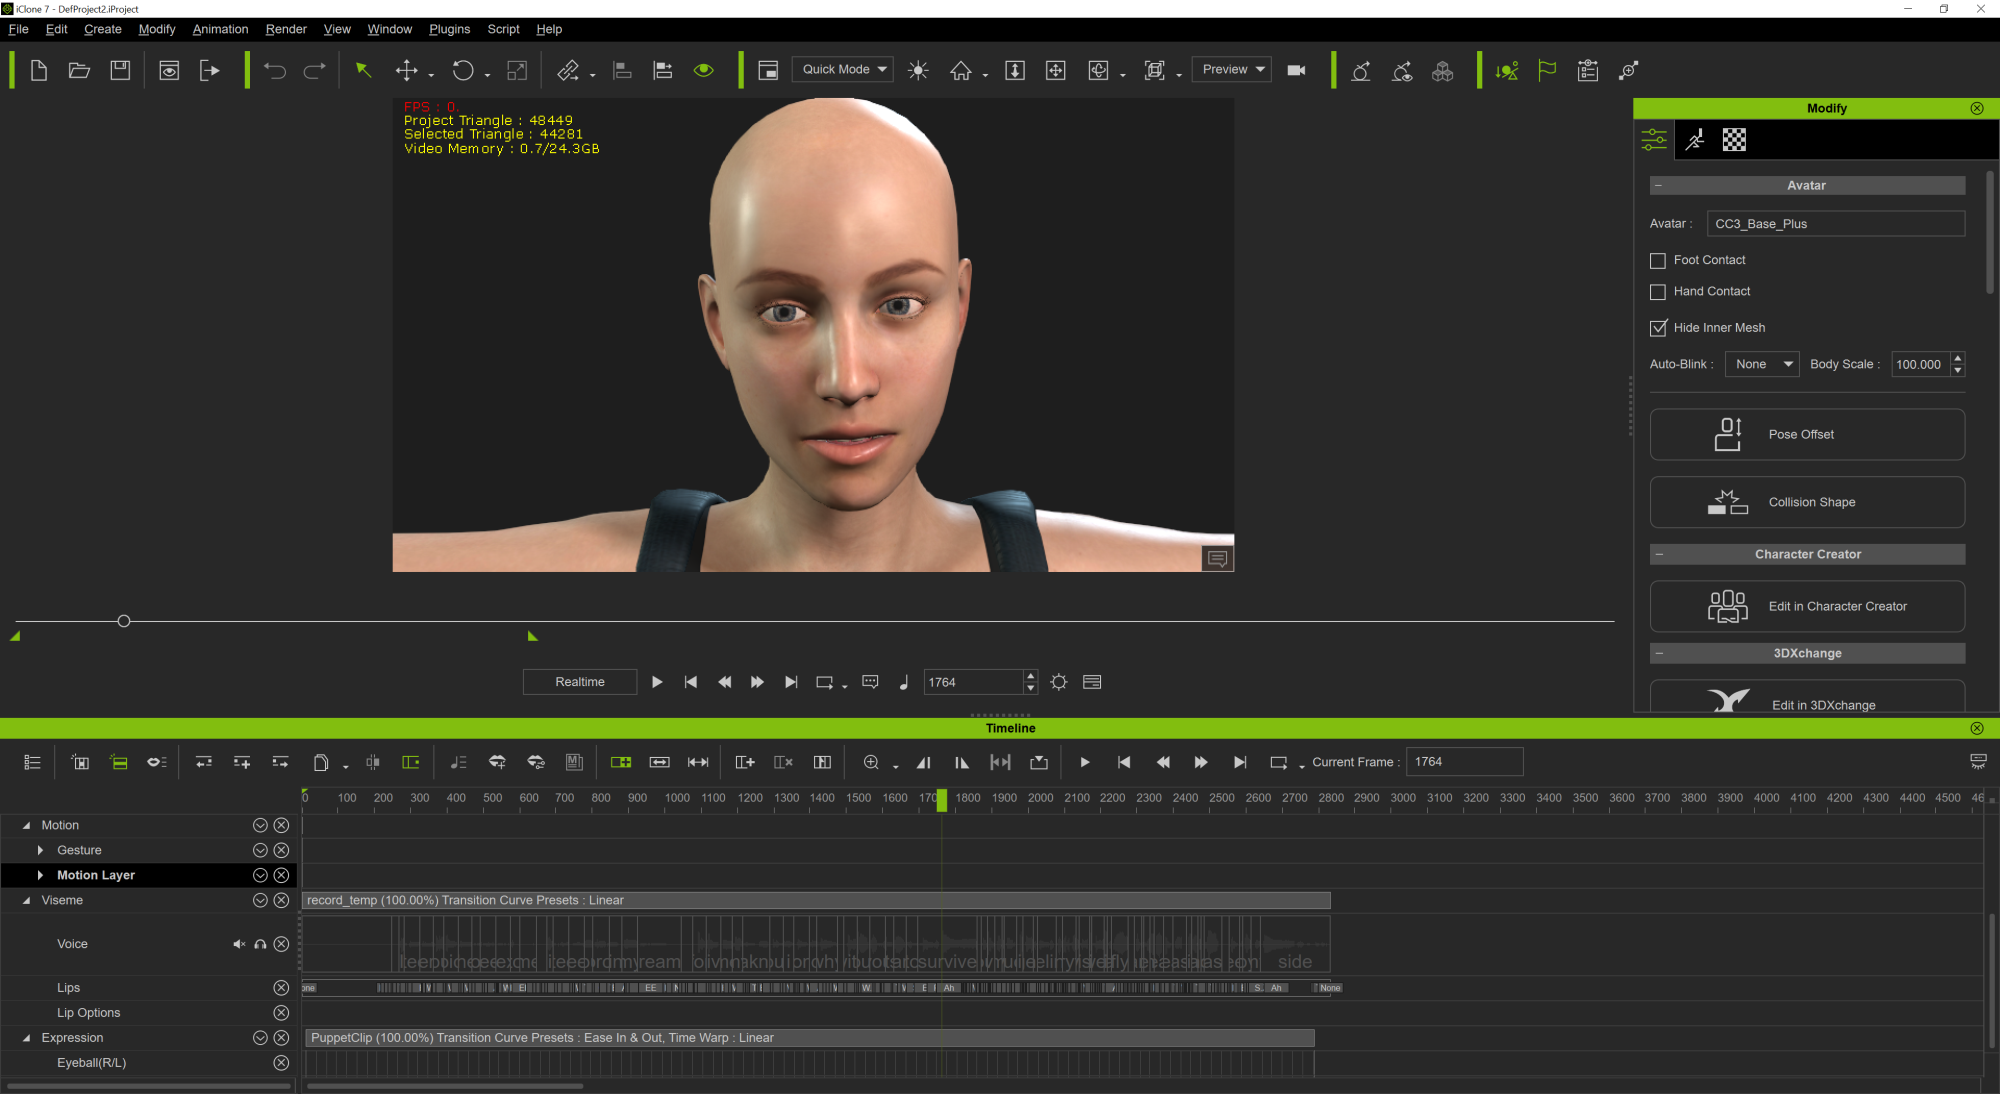Open the Plugins menu
The image size is (2000, 1094).
[449, 29]
